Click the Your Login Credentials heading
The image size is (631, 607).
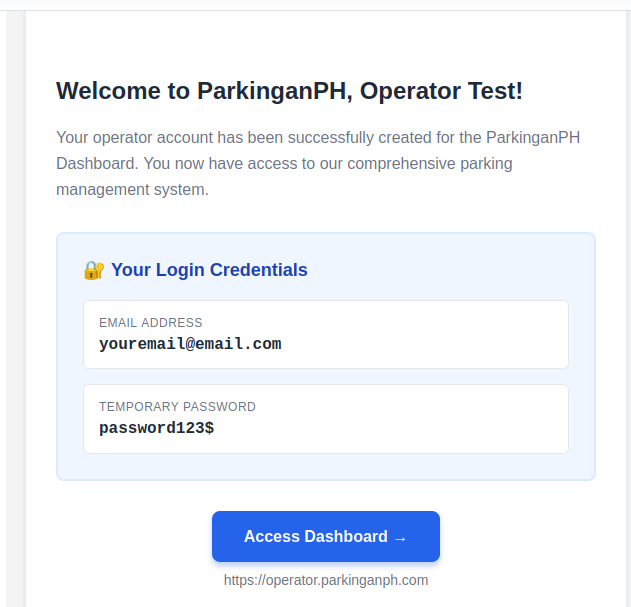click(x=209, y=270)
